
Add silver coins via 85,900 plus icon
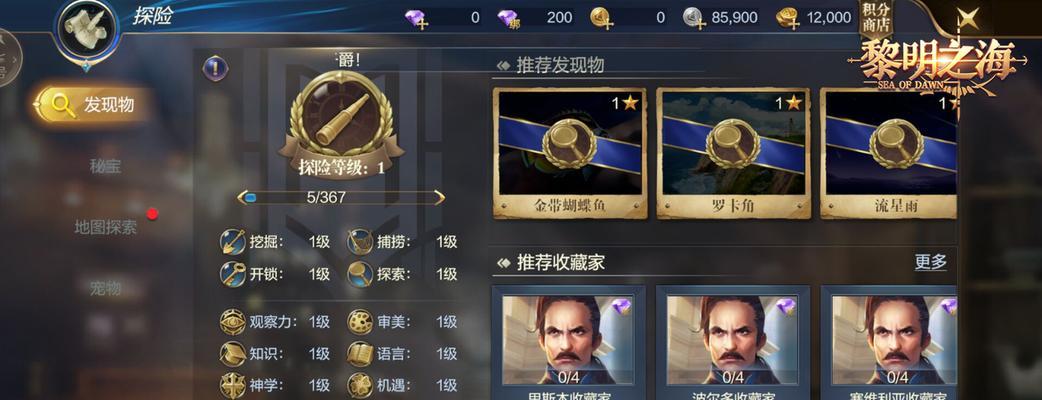694,18
